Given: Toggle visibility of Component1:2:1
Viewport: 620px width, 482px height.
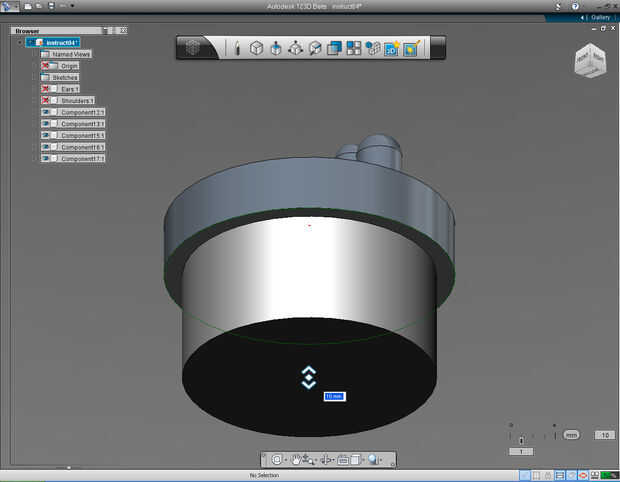Looking at the screenshot, I should pos(46,112).
